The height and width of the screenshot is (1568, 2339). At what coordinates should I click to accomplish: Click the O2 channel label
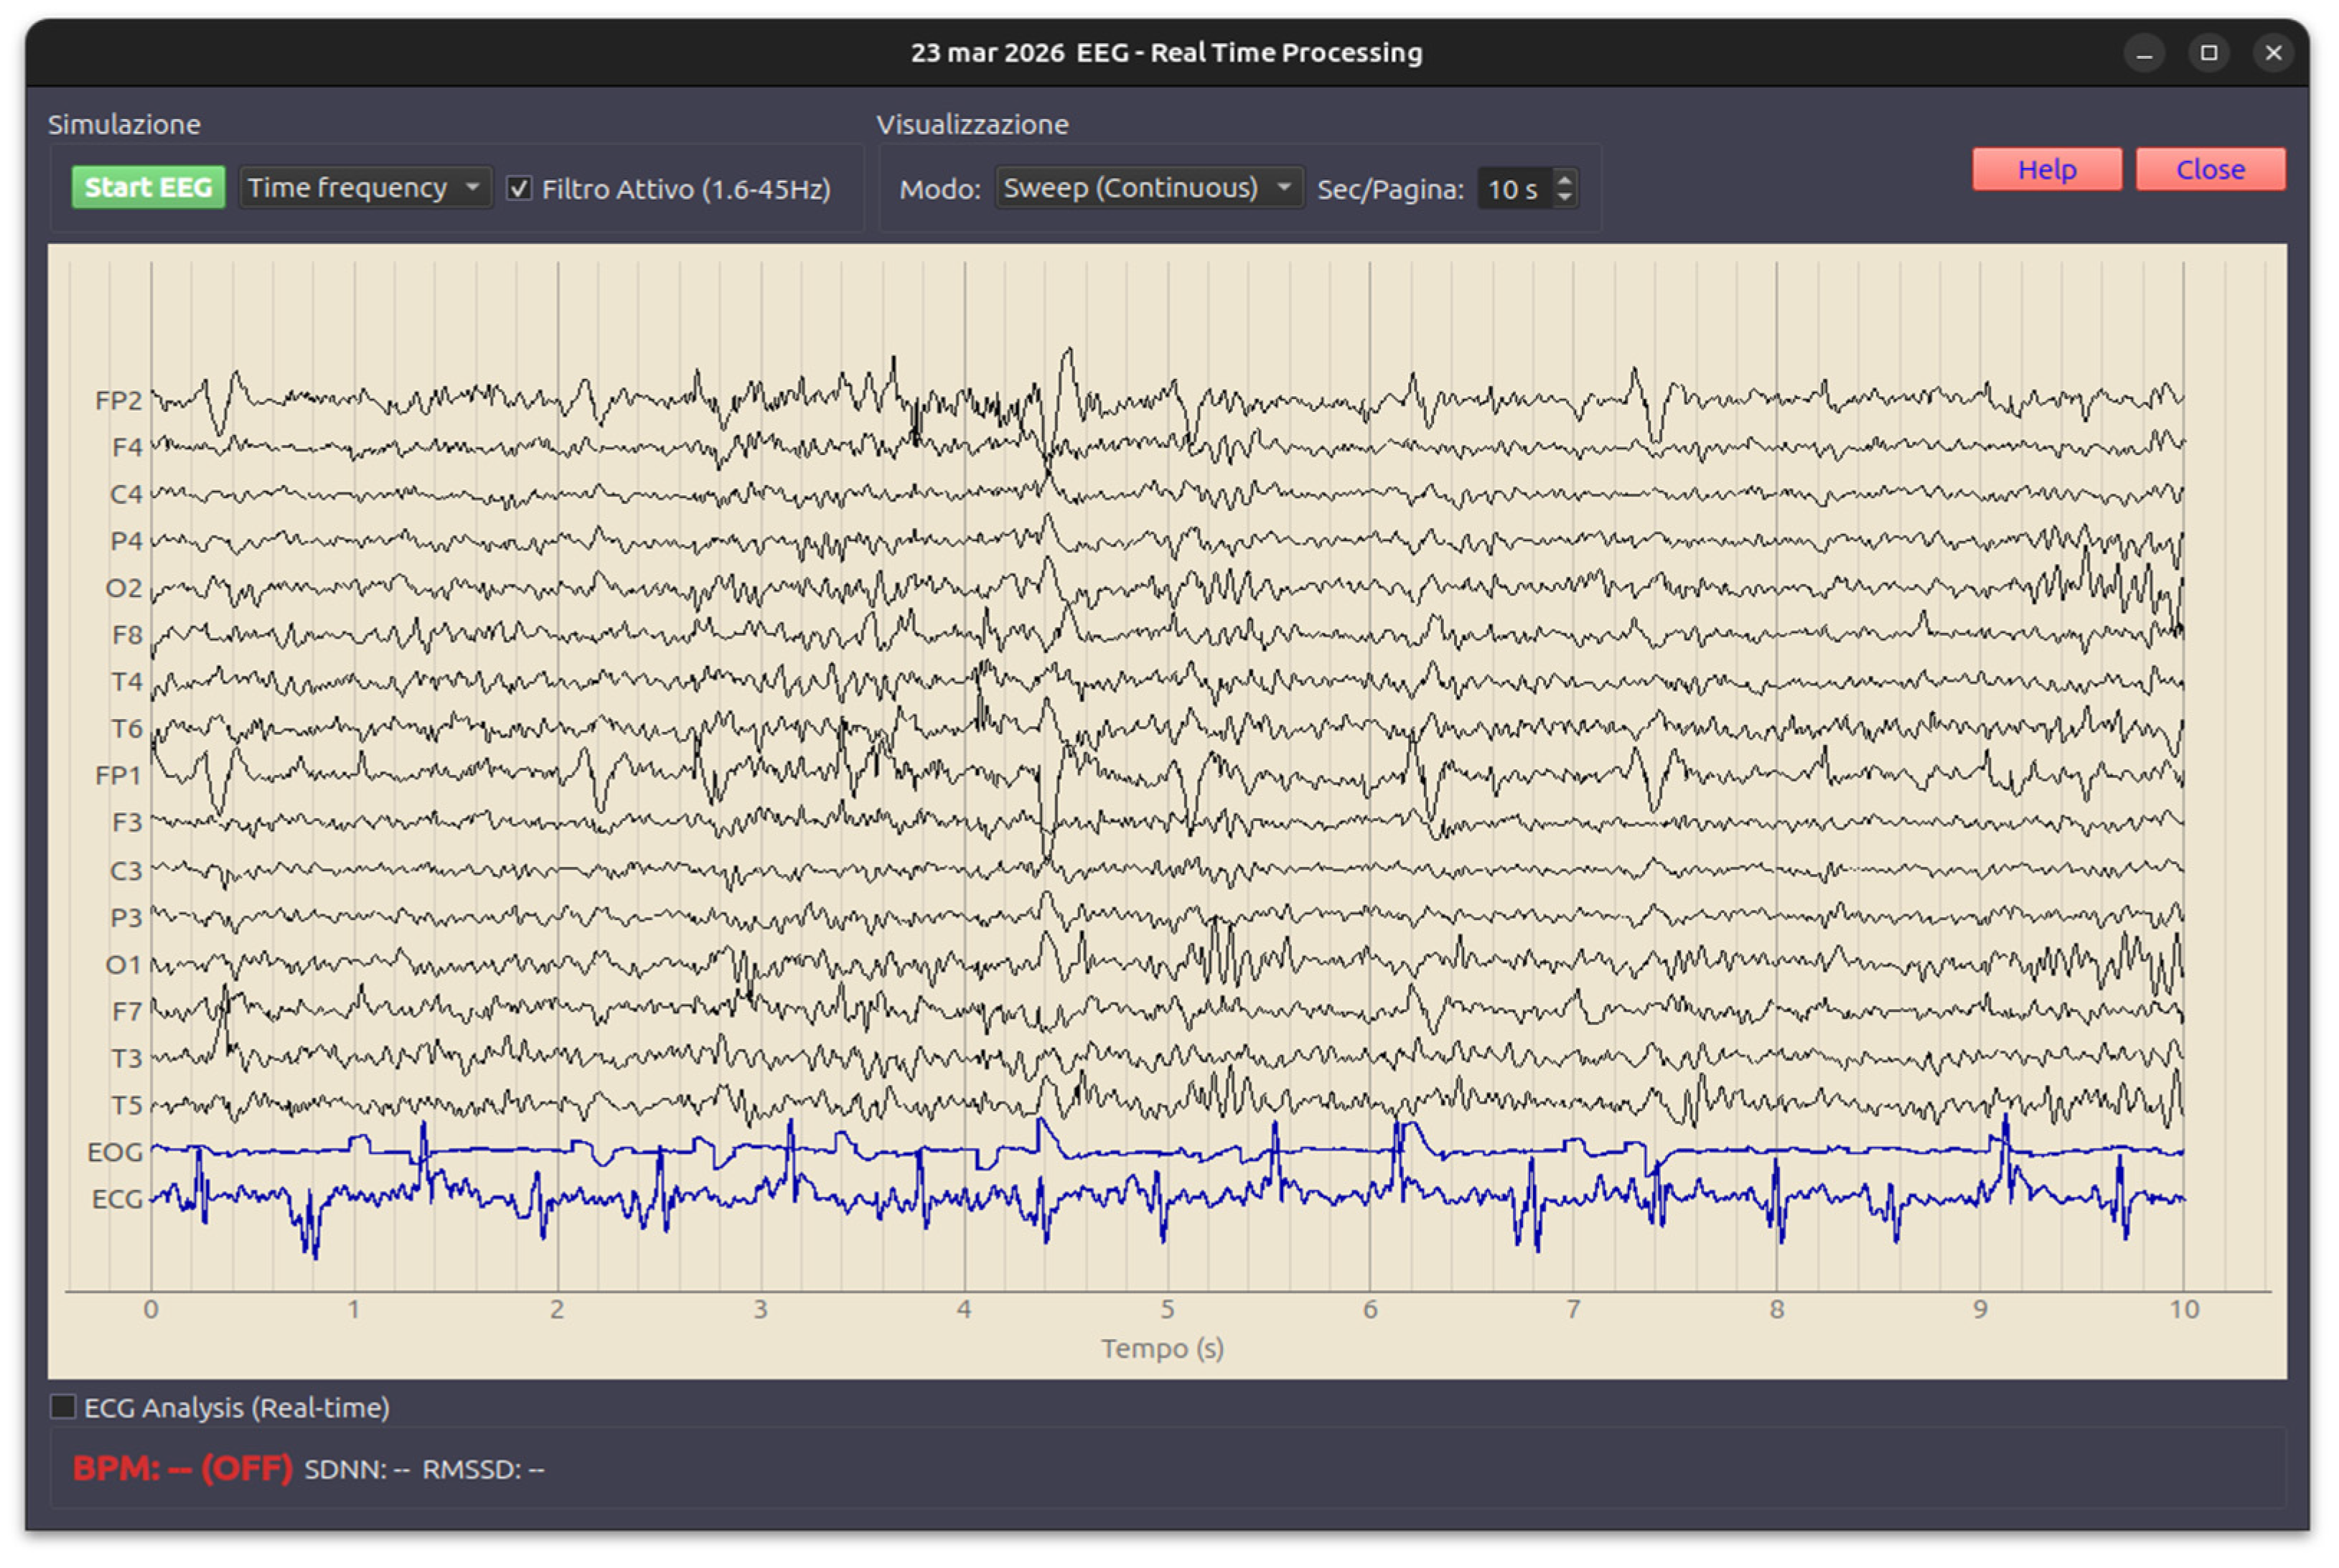(x=124, y=588)
